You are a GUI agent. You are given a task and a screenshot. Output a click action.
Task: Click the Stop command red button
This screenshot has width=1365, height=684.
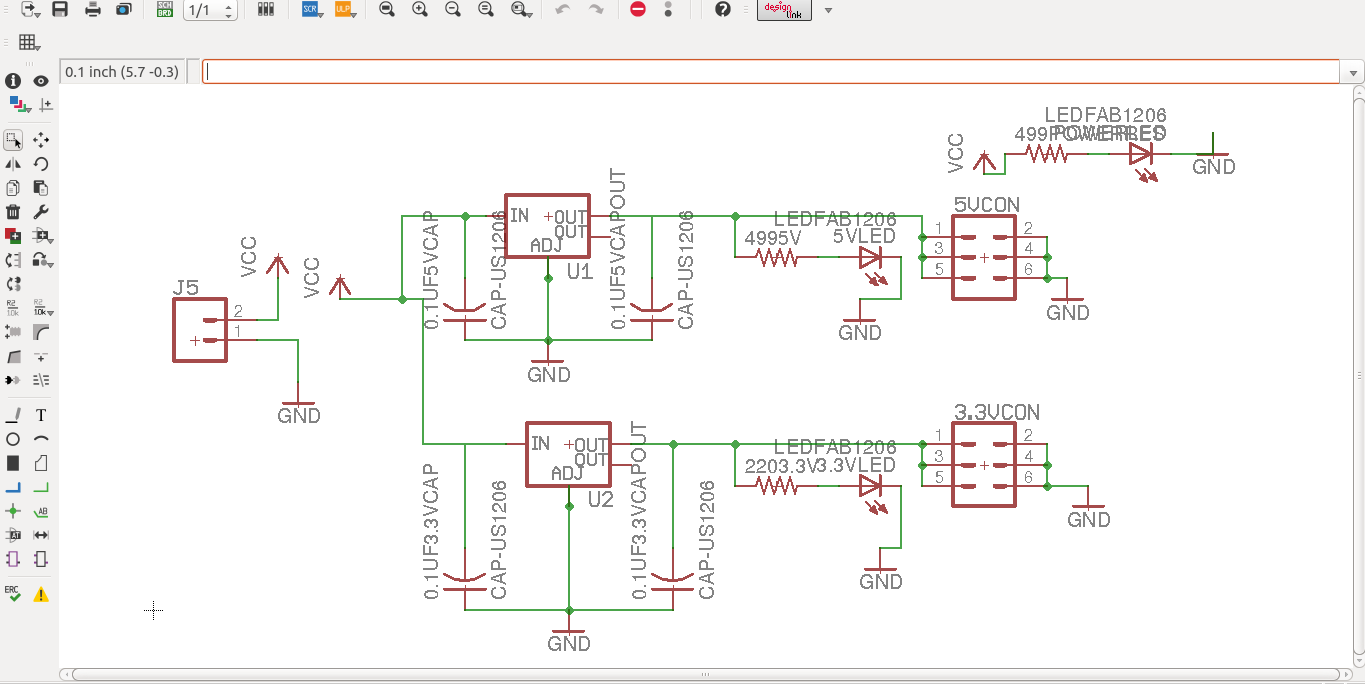(x=638, y=10)
